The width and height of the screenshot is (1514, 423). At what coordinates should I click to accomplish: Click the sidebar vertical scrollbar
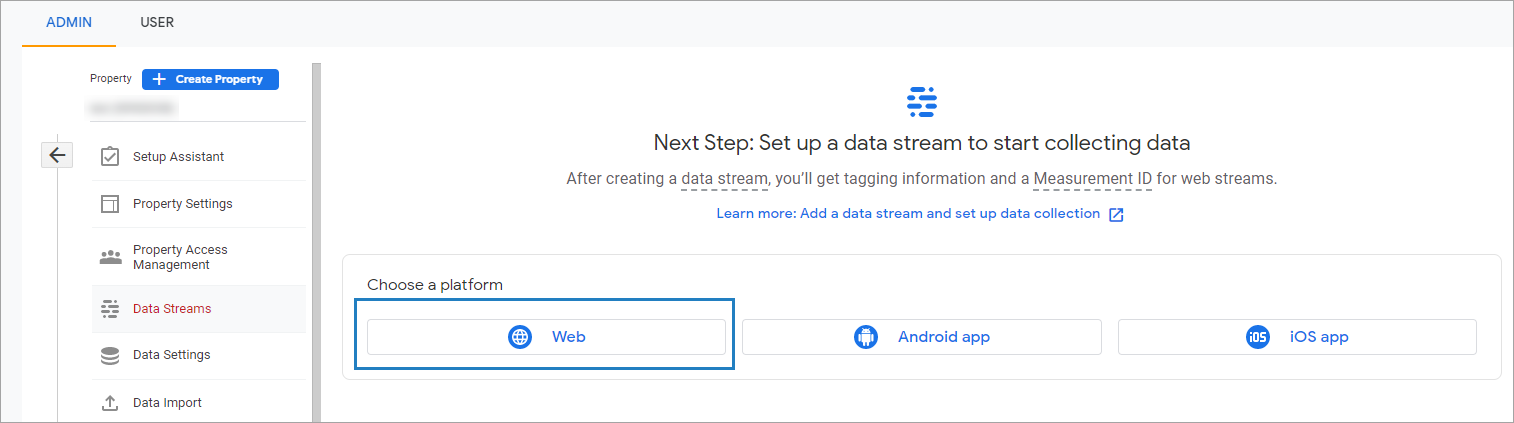click(x=316, y=240)
